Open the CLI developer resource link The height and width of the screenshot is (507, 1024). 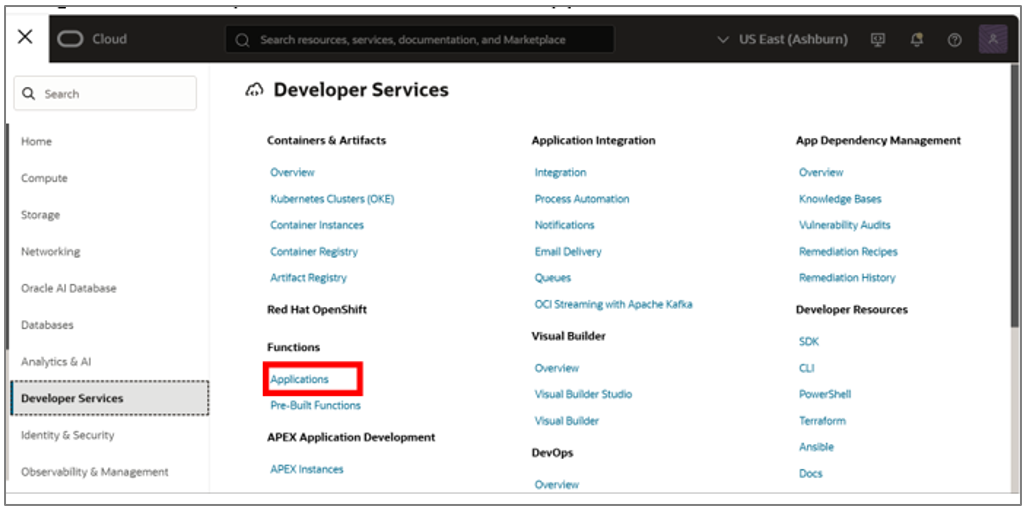click(x=807, y=368)
